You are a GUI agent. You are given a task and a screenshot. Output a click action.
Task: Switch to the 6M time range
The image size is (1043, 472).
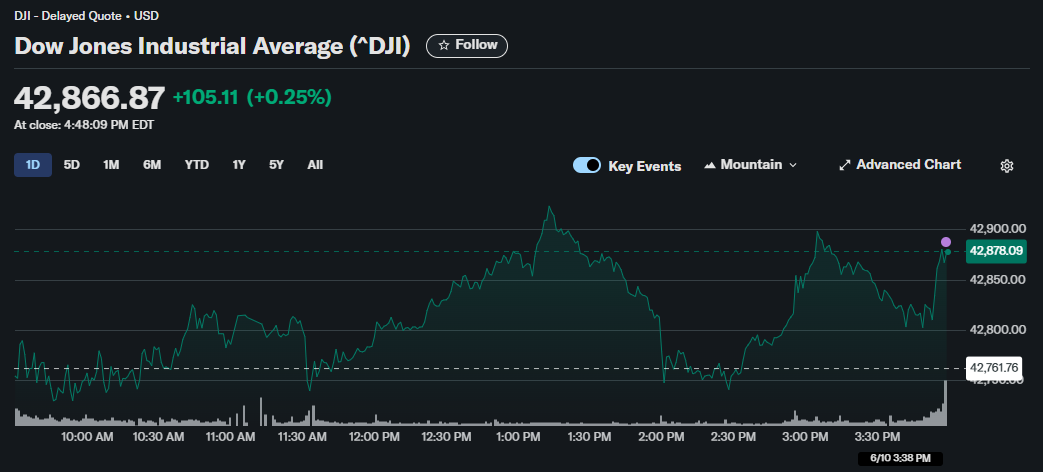(x=152, y=165)
